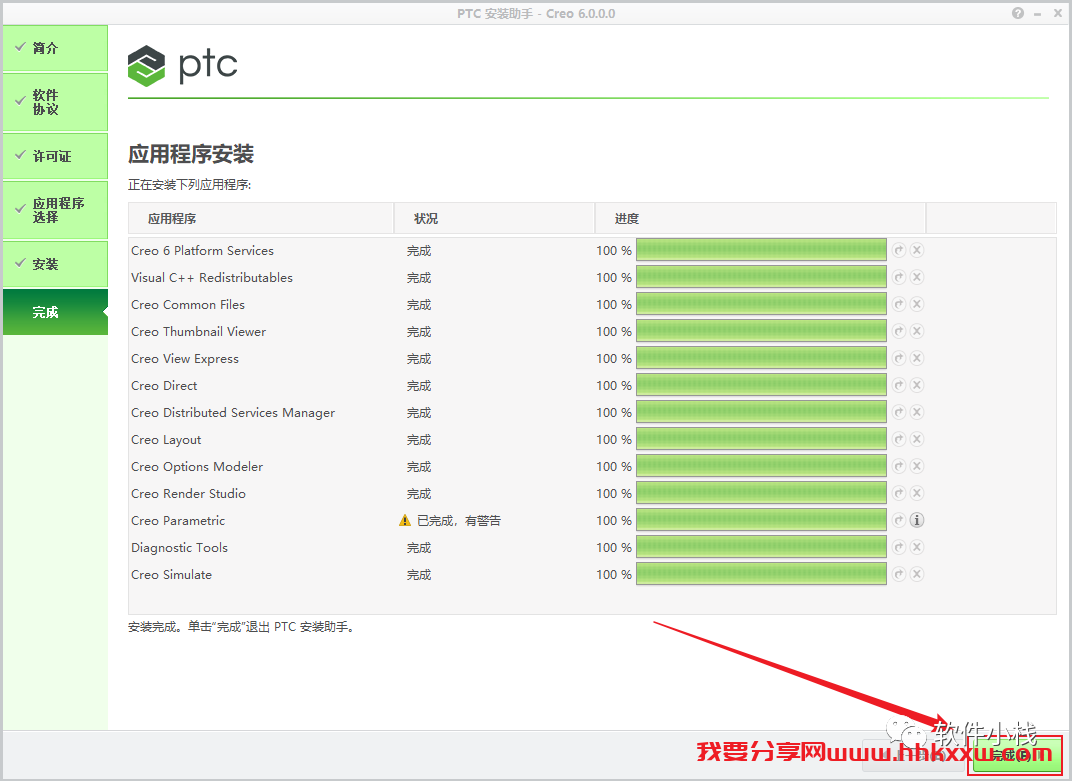Click retry arrow icon for Creo Parametric

pos(899,520)
